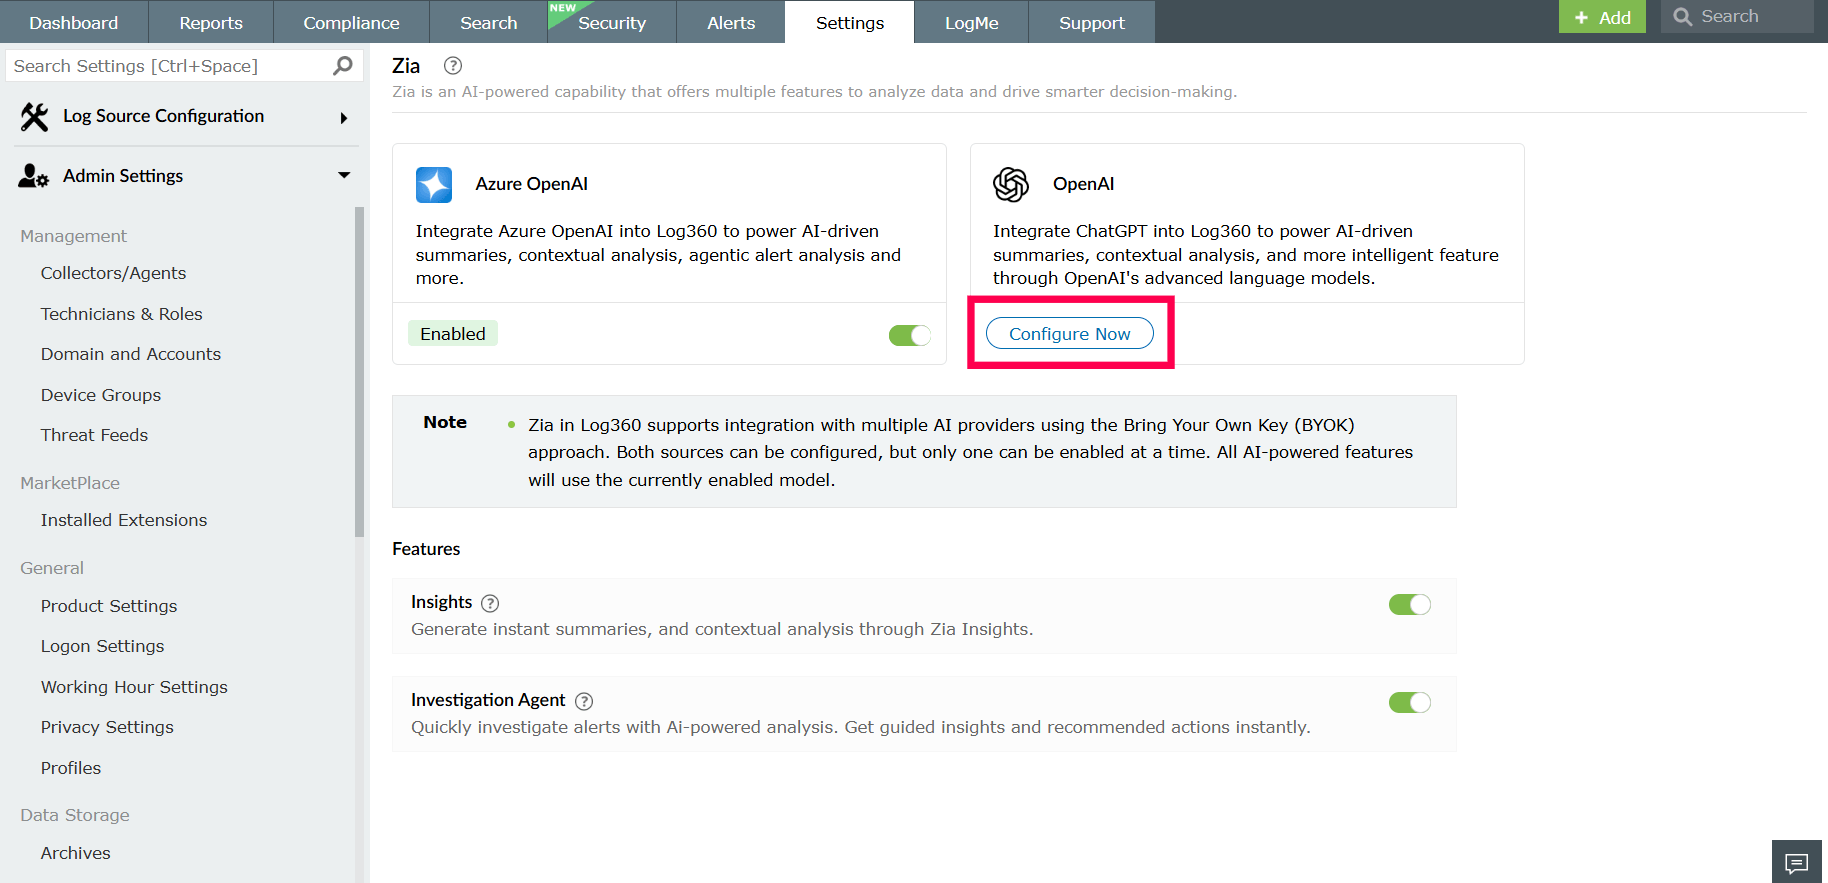This screenshot has height=883, width=1828.
Task: Open the LogMe tab
Action: coord(972,22)
